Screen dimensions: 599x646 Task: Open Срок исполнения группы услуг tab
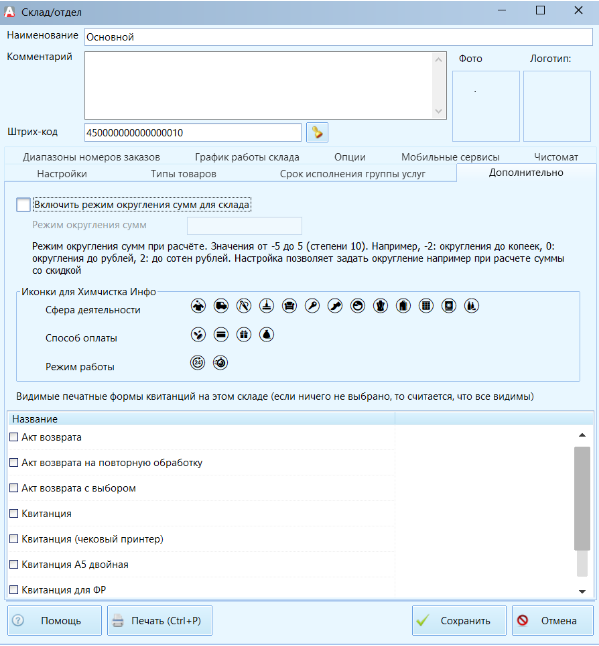[x=353, y=174]
